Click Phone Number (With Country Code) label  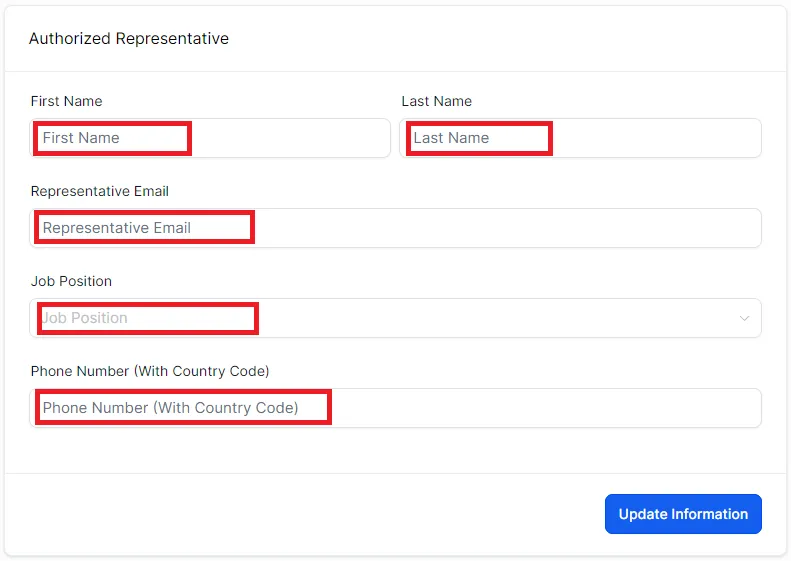(150, 371)
